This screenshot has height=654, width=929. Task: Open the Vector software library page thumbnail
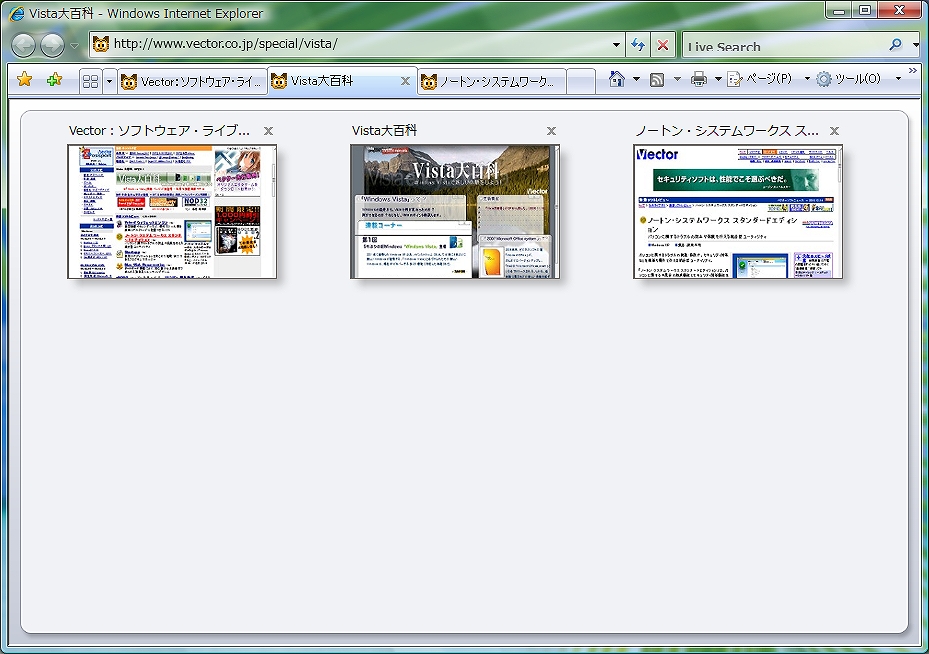pyautogui.click(x=172, y=211)
